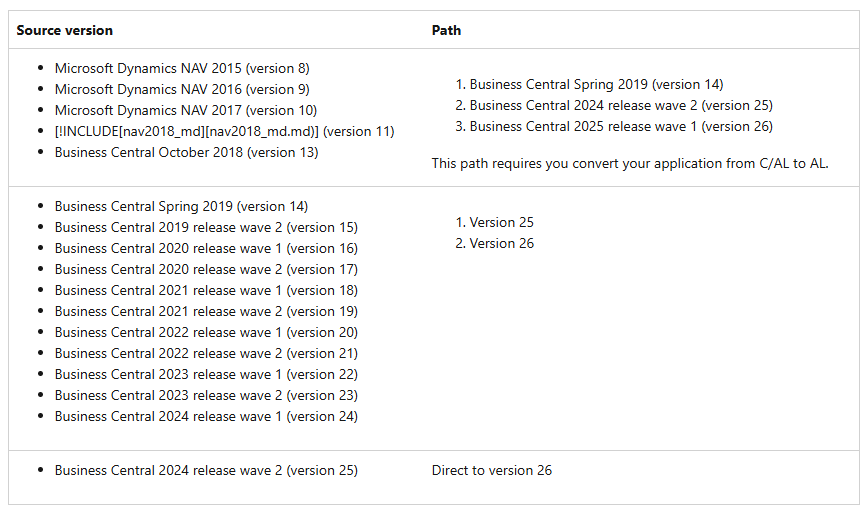Select Microsoft Dynamics NAV 2015 (version 8)
Image resolution: width=867 pixels, height=517 pixels.
pos(182,68)
